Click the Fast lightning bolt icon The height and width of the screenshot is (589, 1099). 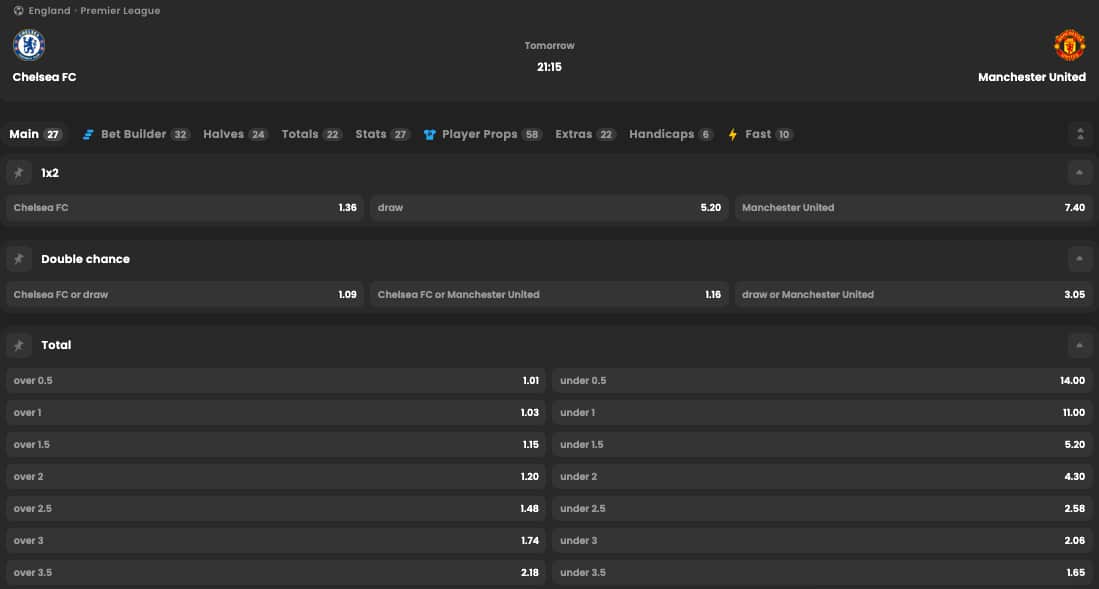tap(732, 134)
